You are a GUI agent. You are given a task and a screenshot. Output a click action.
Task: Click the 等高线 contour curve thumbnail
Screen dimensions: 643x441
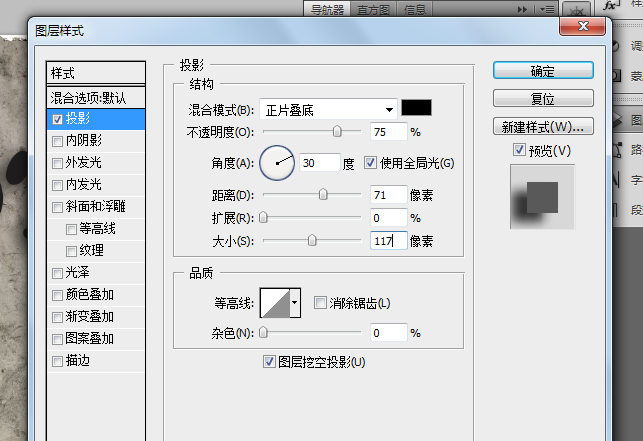(x=275, y=303)
